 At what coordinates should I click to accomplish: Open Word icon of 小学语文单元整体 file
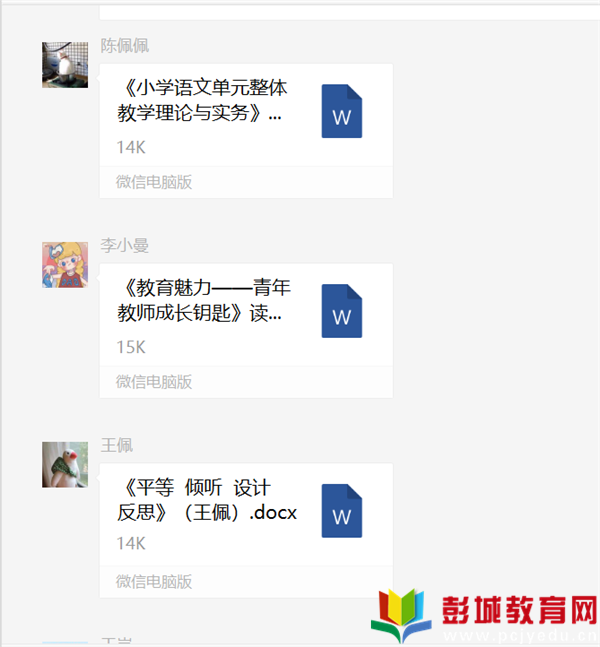click(x=342, y=111)
